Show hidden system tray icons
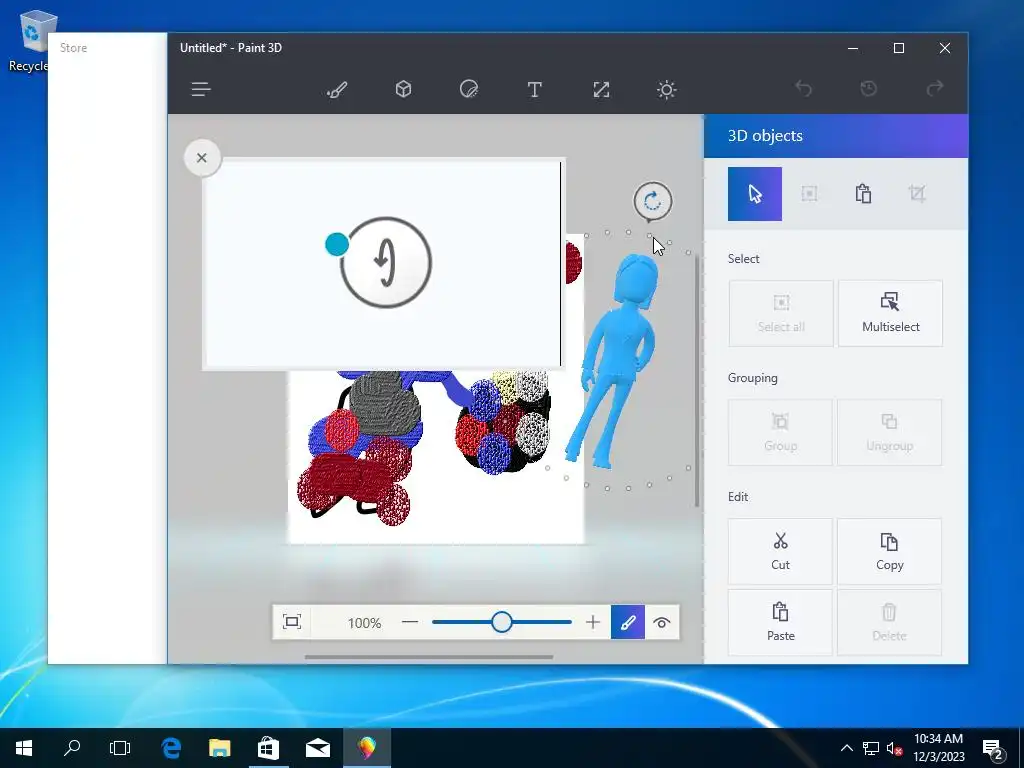1024x768 pixels. click(x=846, y=748)
